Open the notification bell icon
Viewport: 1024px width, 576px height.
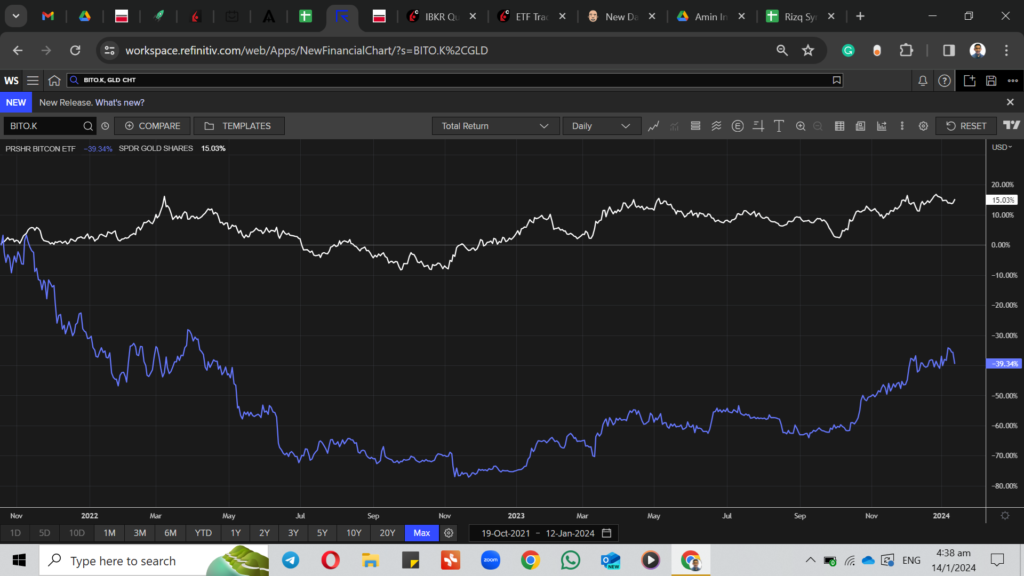[x=922, y=80]
